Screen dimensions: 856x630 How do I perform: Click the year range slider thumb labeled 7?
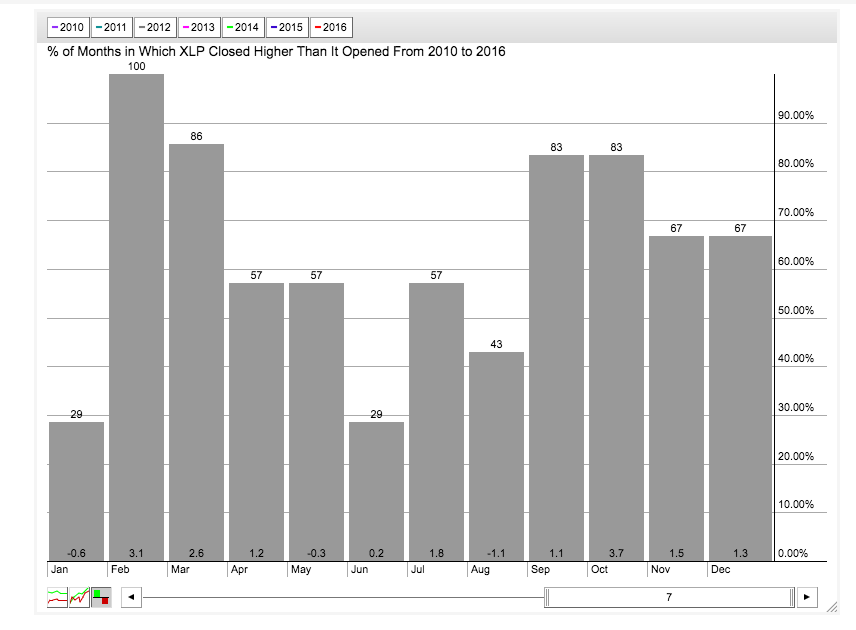click(x=669, y=597)
